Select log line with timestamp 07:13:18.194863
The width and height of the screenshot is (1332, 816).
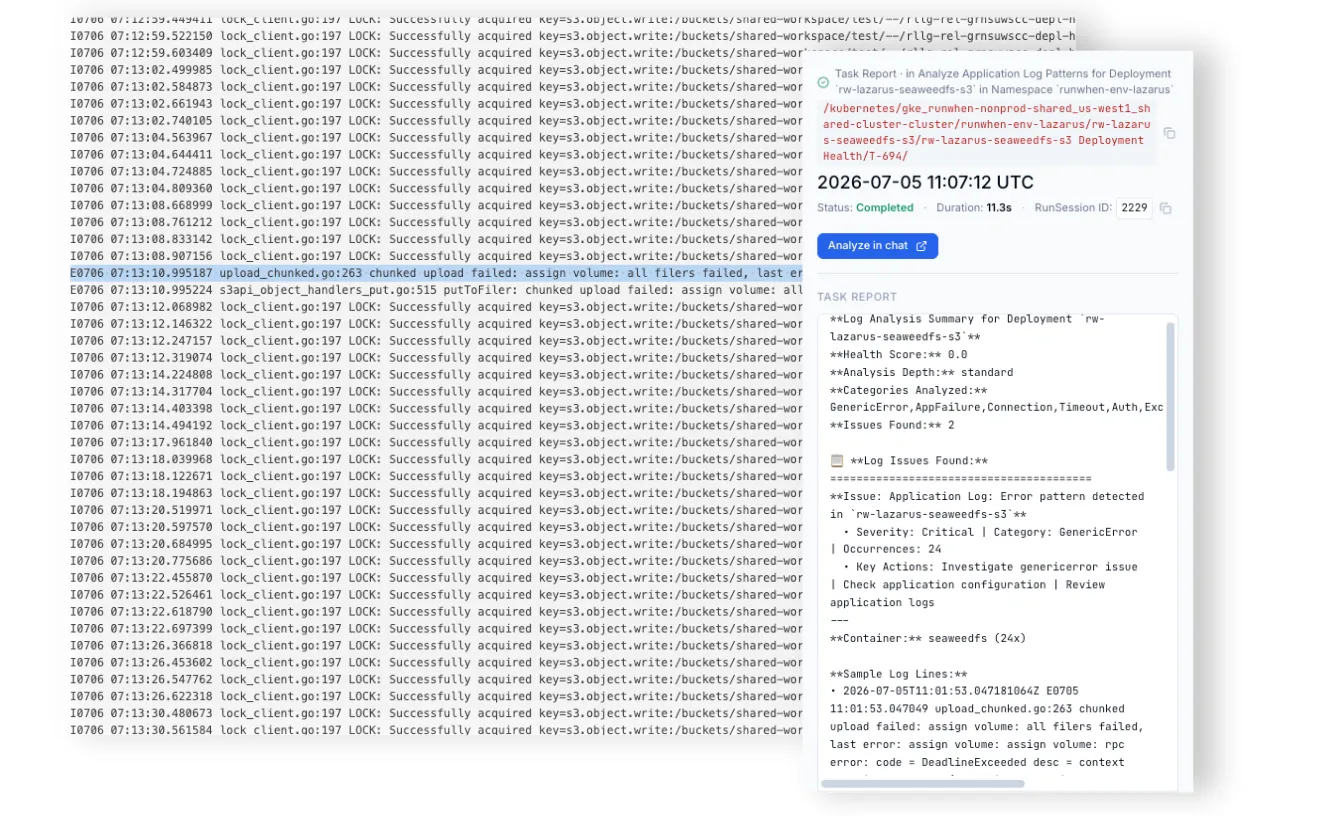436,493
